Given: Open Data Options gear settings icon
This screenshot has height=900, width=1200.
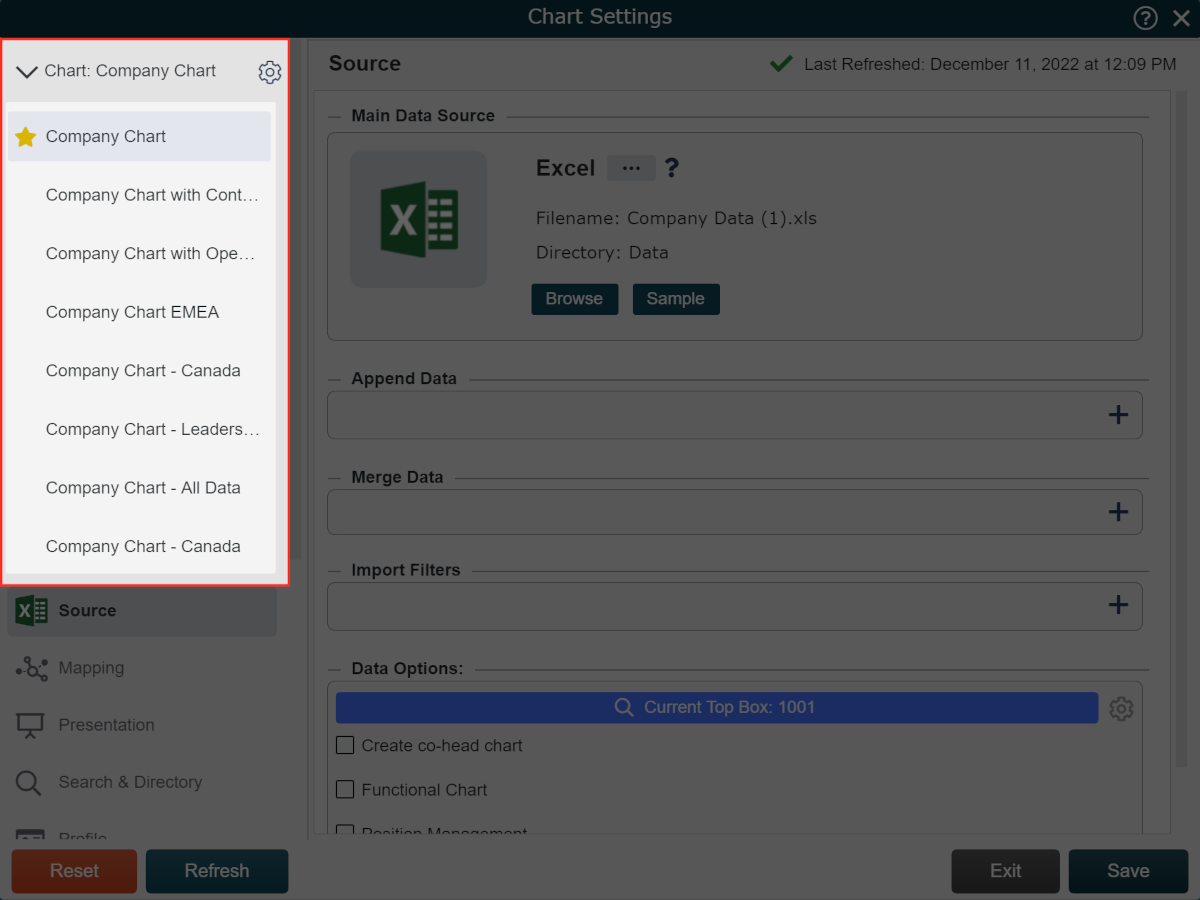Looking at the screenshot, I should click(1121, 709).
